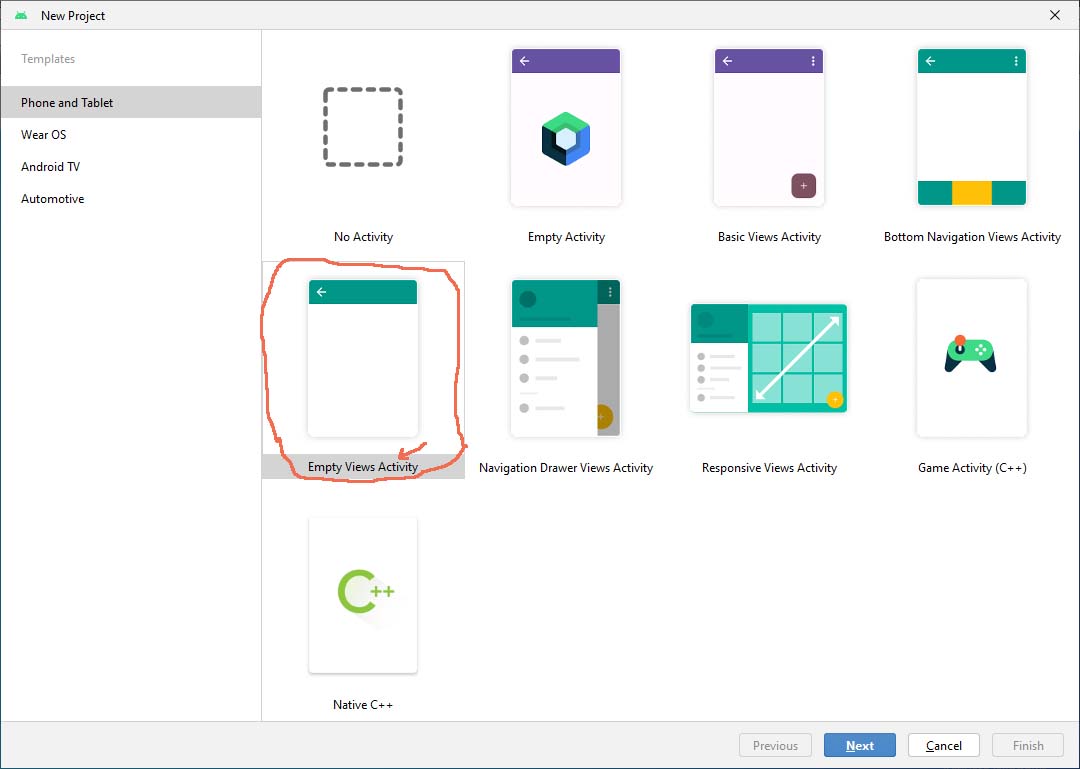Select Responsive Views Activity template preview

coord(769,358)
